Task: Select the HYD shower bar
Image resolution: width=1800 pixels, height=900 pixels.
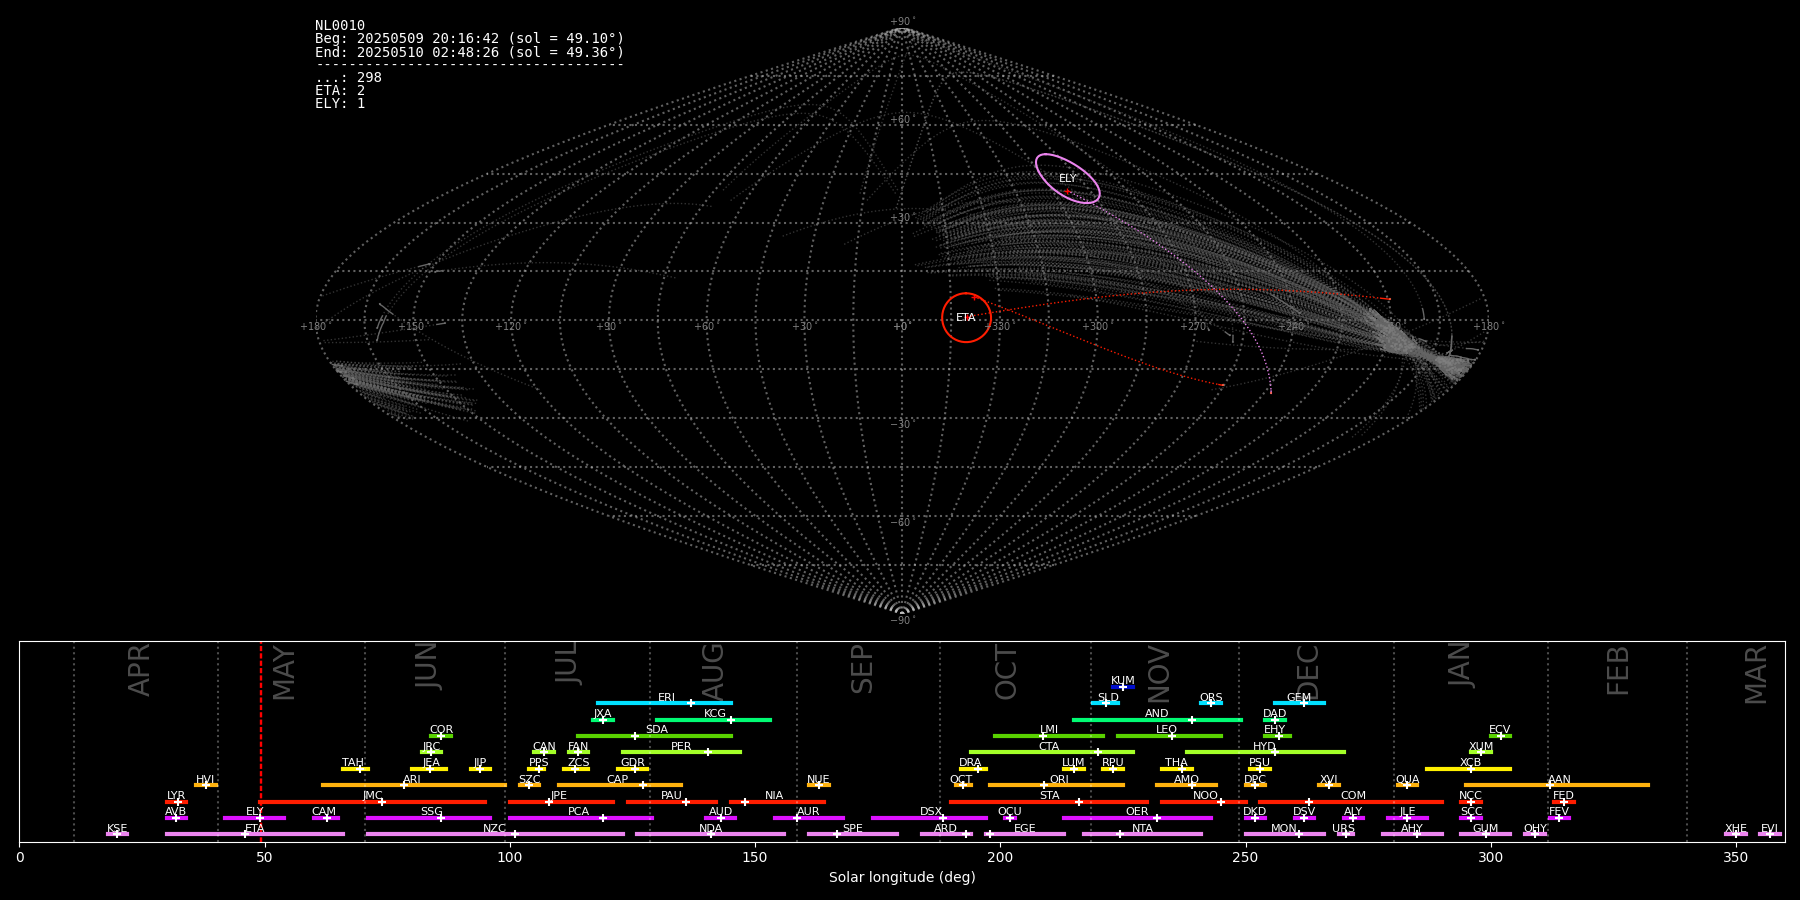Action: 1265,752
